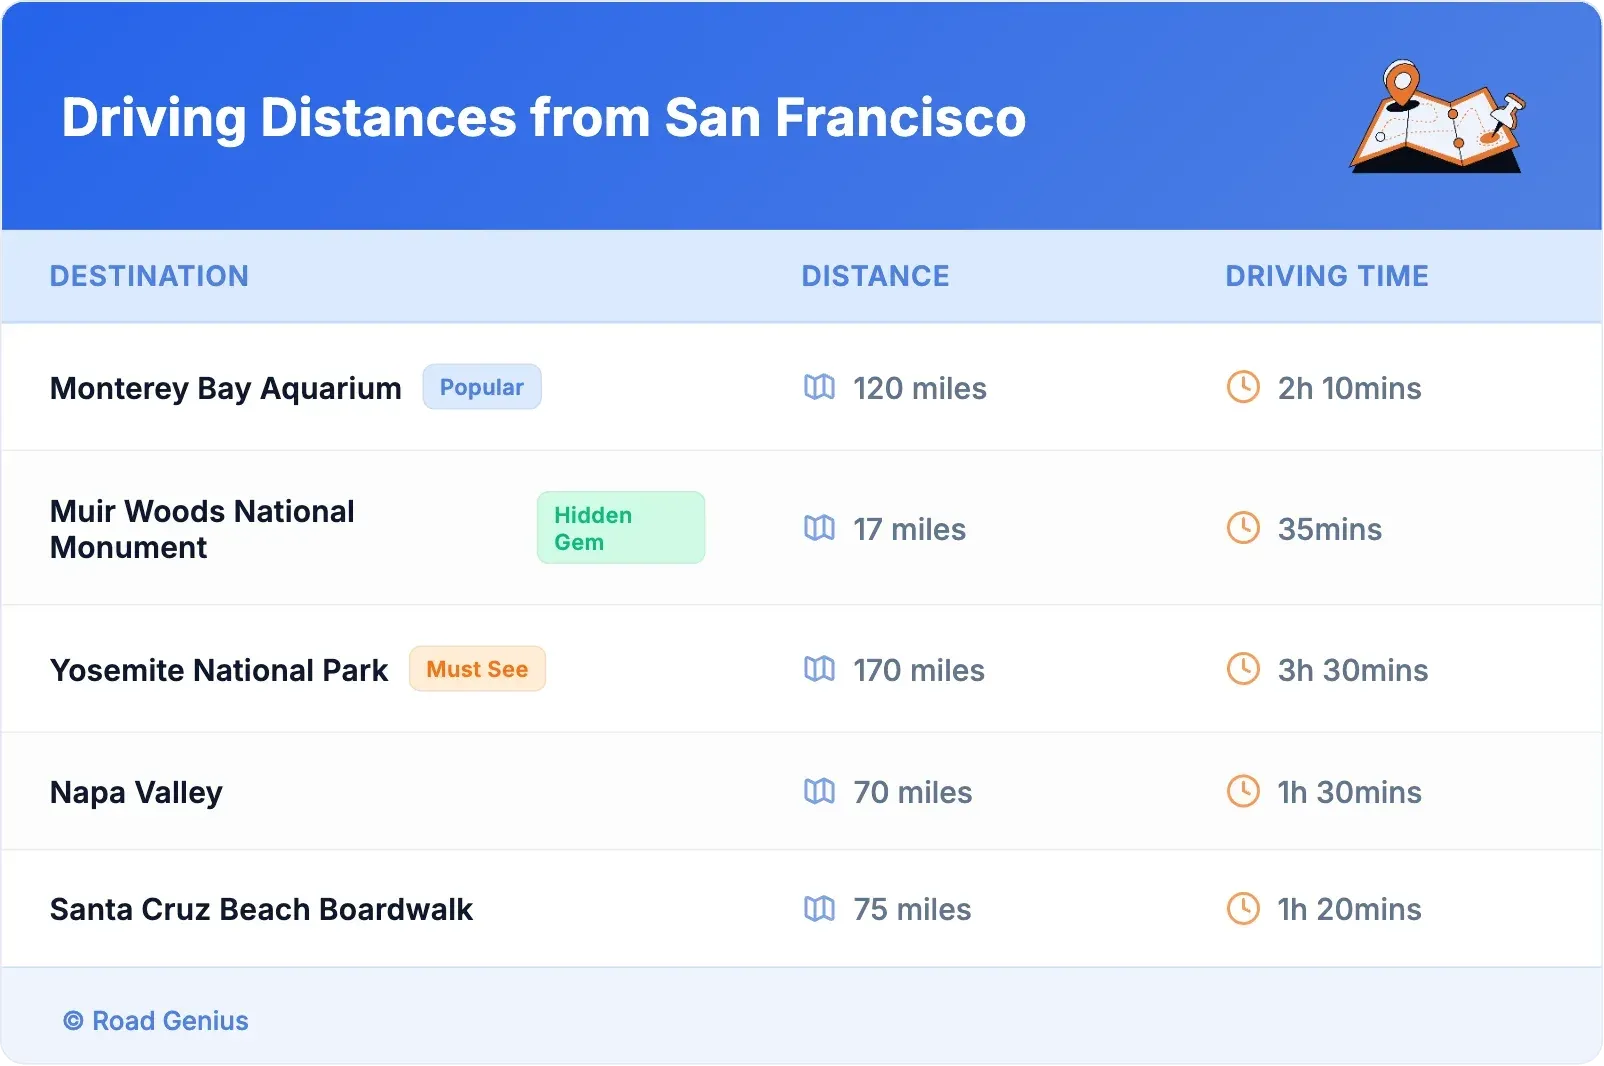This screenshot has height=1066, width=1604.
Task: Click the 70 miles distance value
Action: pyautogui.click(x=913, y=792)
